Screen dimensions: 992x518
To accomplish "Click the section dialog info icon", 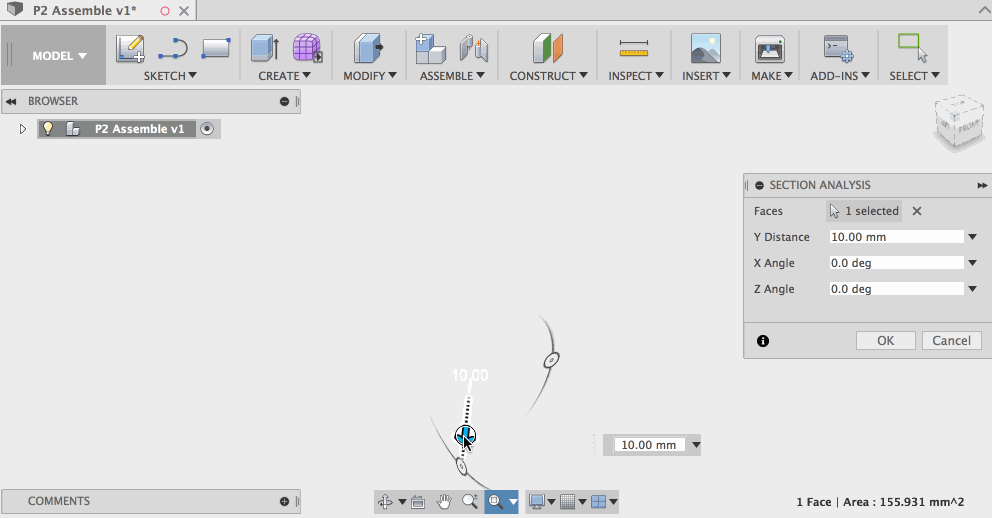I will pos(763,341).
